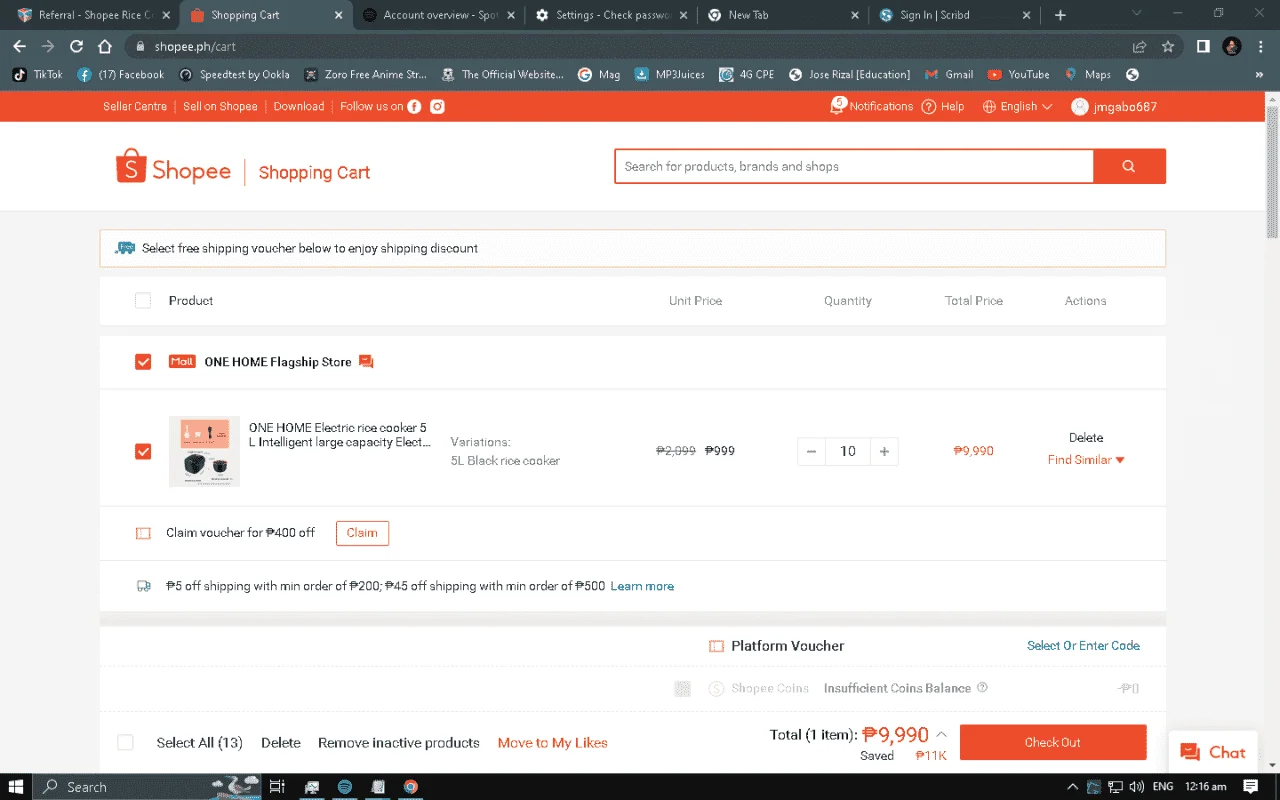Uncheck the rice cooker item checkbox

click(x=143, y=451)
